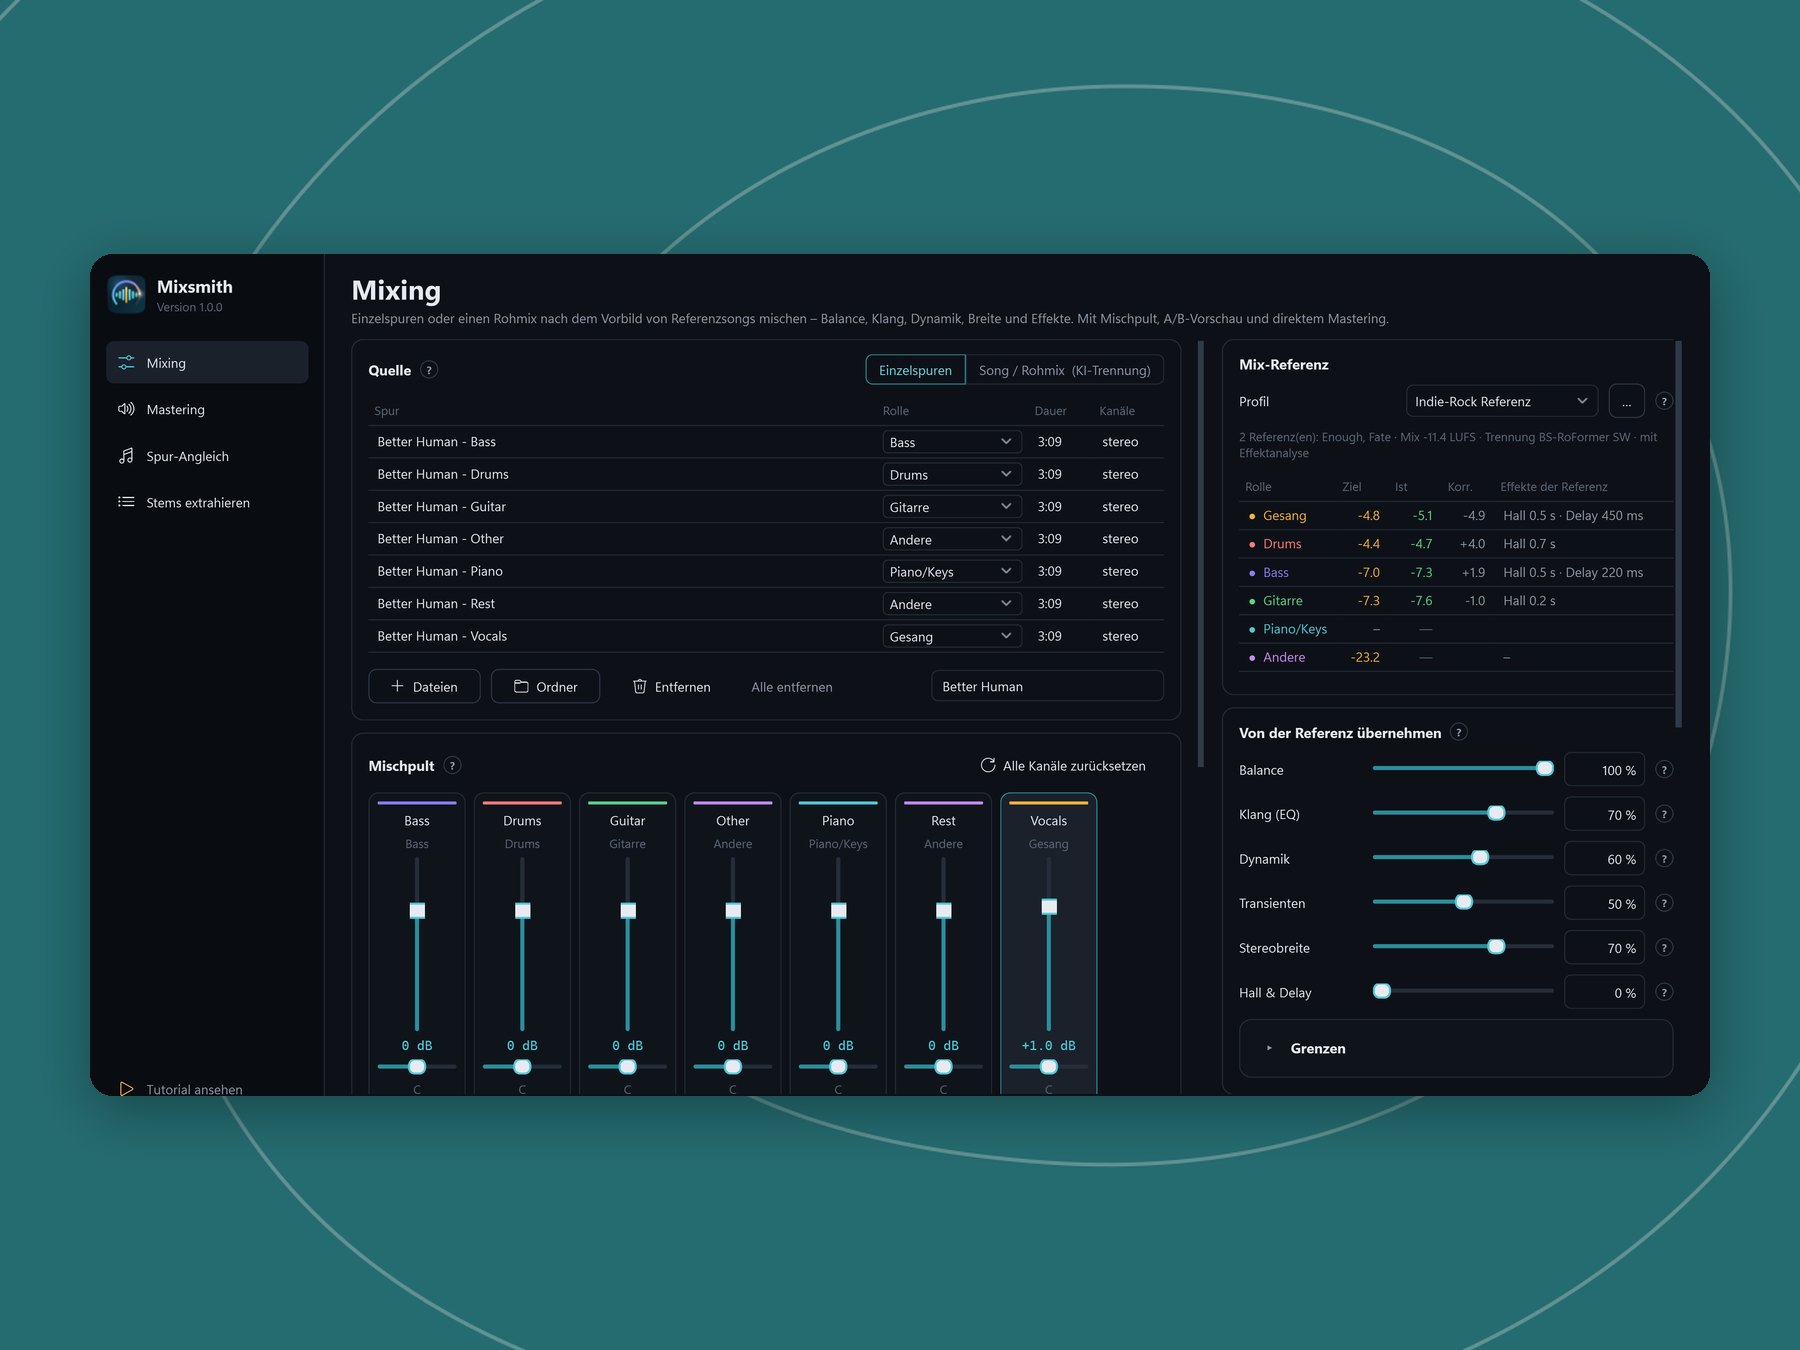Click the Stems extrahieren list icon

pos(126,502)
